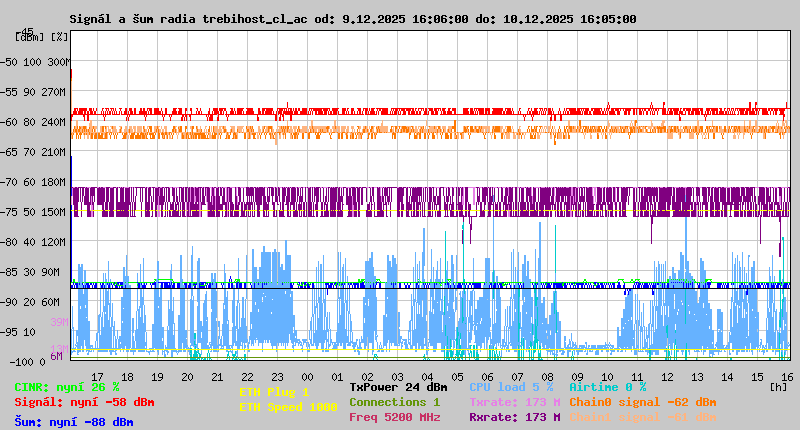Select the 08 hour mark on time axis
800x430 pixels.
tap(548, 376)
